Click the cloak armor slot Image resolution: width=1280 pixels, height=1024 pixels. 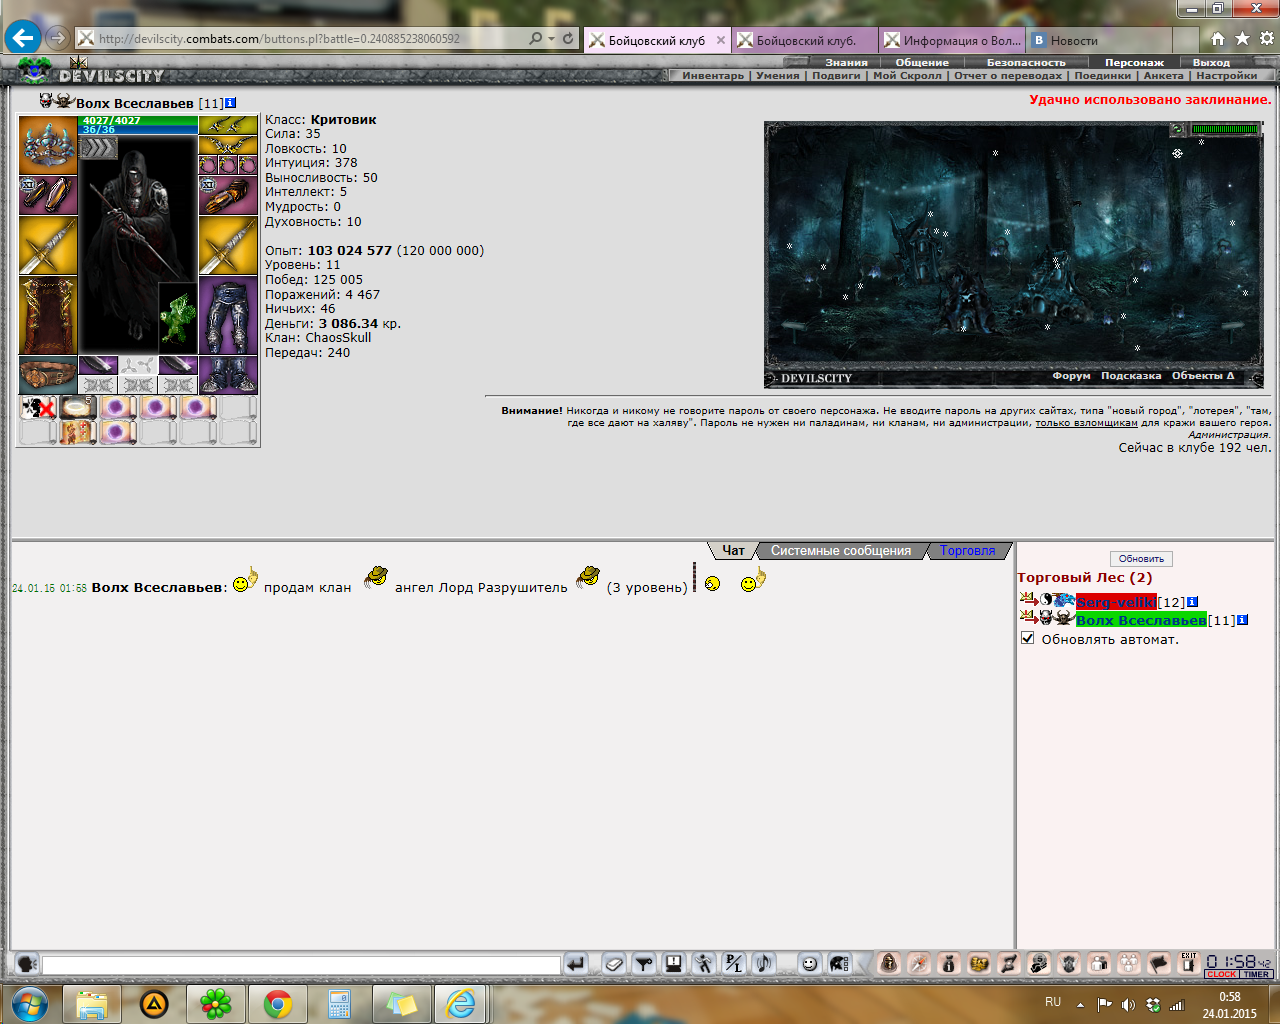tap(48, 315)
